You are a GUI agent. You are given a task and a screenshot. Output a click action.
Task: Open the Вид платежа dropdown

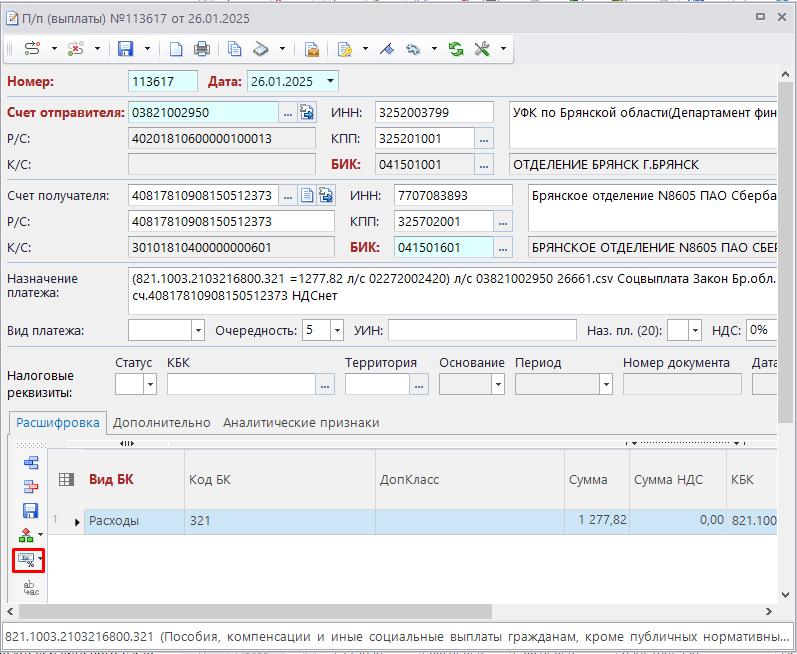point(196,330)
